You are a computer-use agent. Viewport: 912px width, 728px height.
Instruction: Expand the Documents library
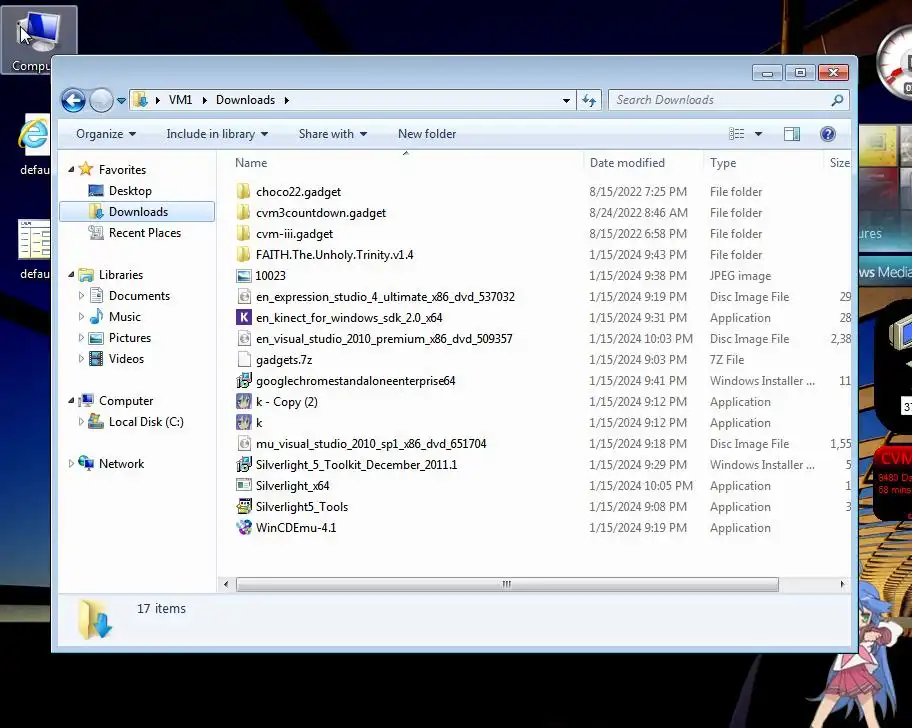click(81, 295)
